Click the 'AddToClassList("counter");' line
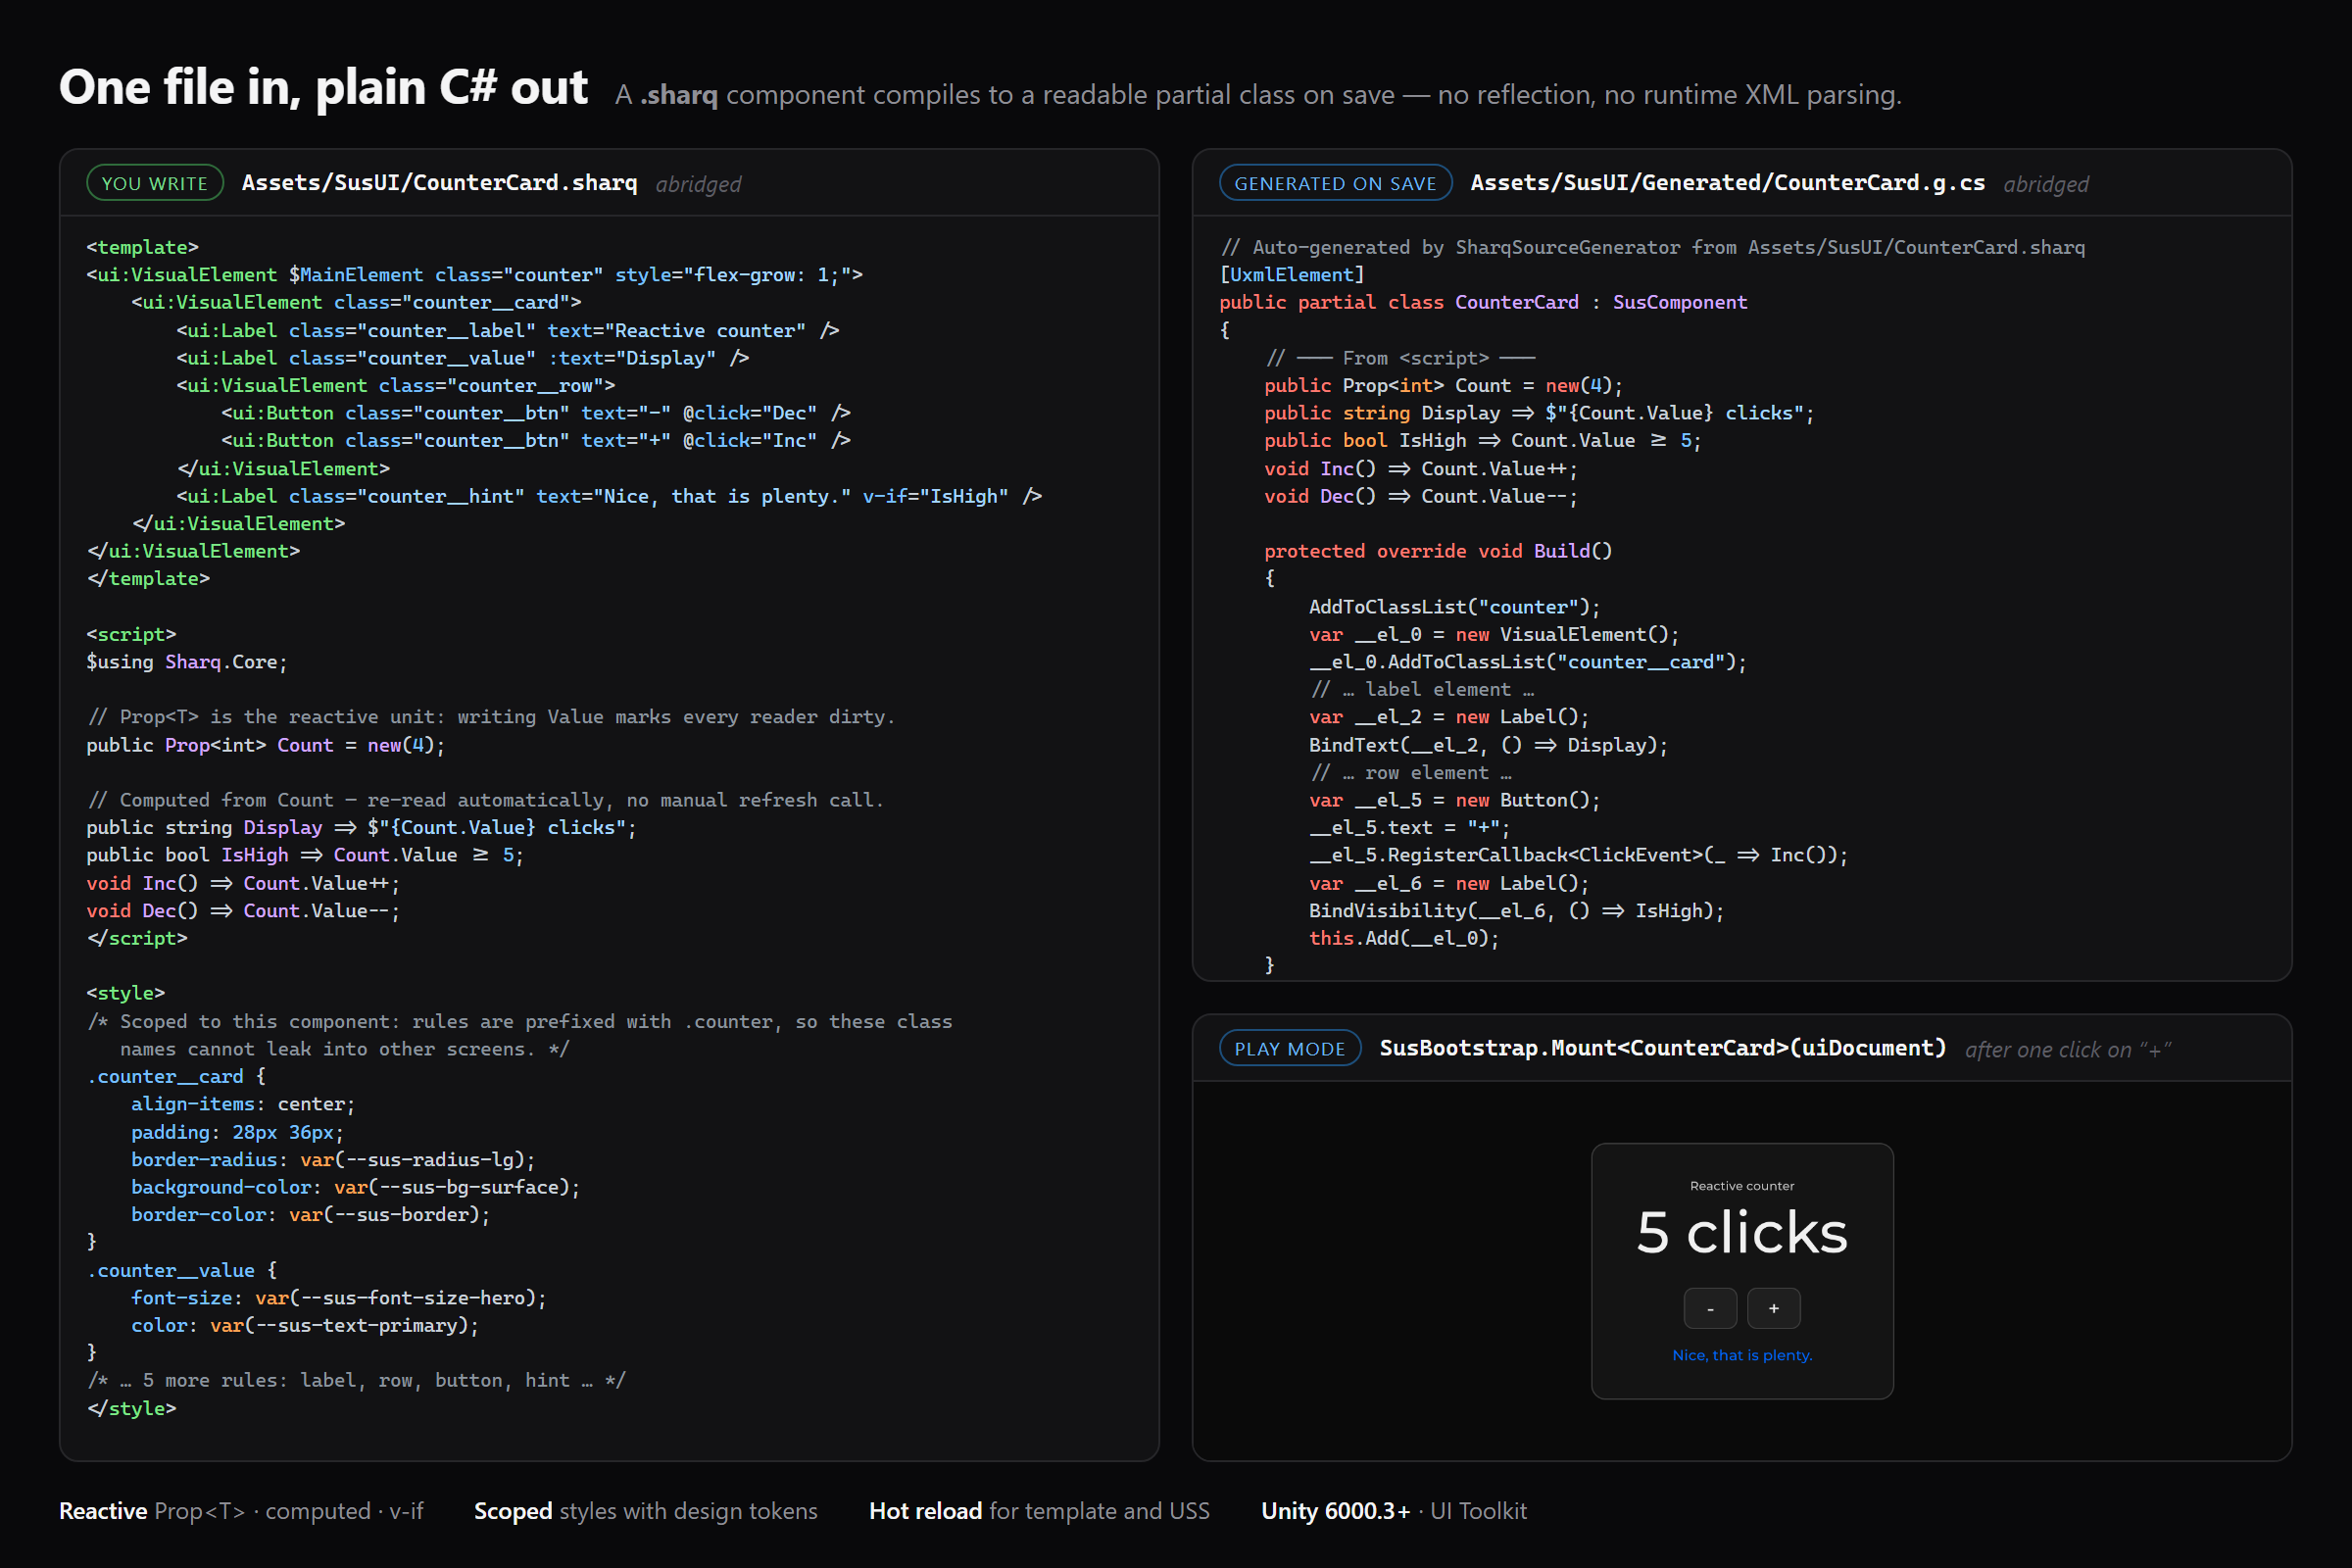The image size is (2352, 1568). pyautogui.click(x=1455, y=607)
